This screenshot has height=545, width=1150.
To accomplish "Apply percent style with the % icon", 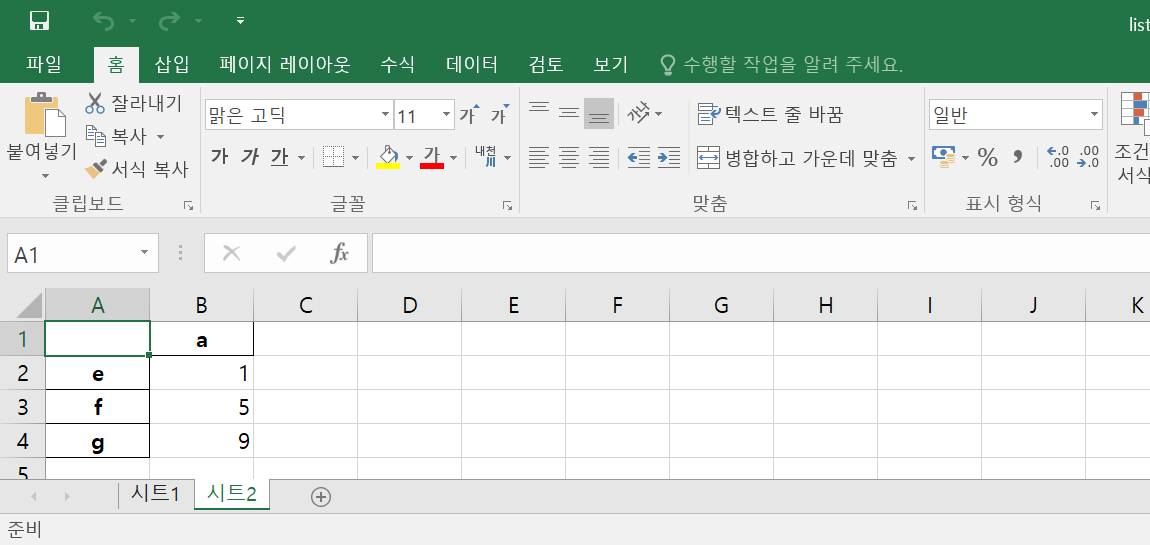I will coord(988,157).
